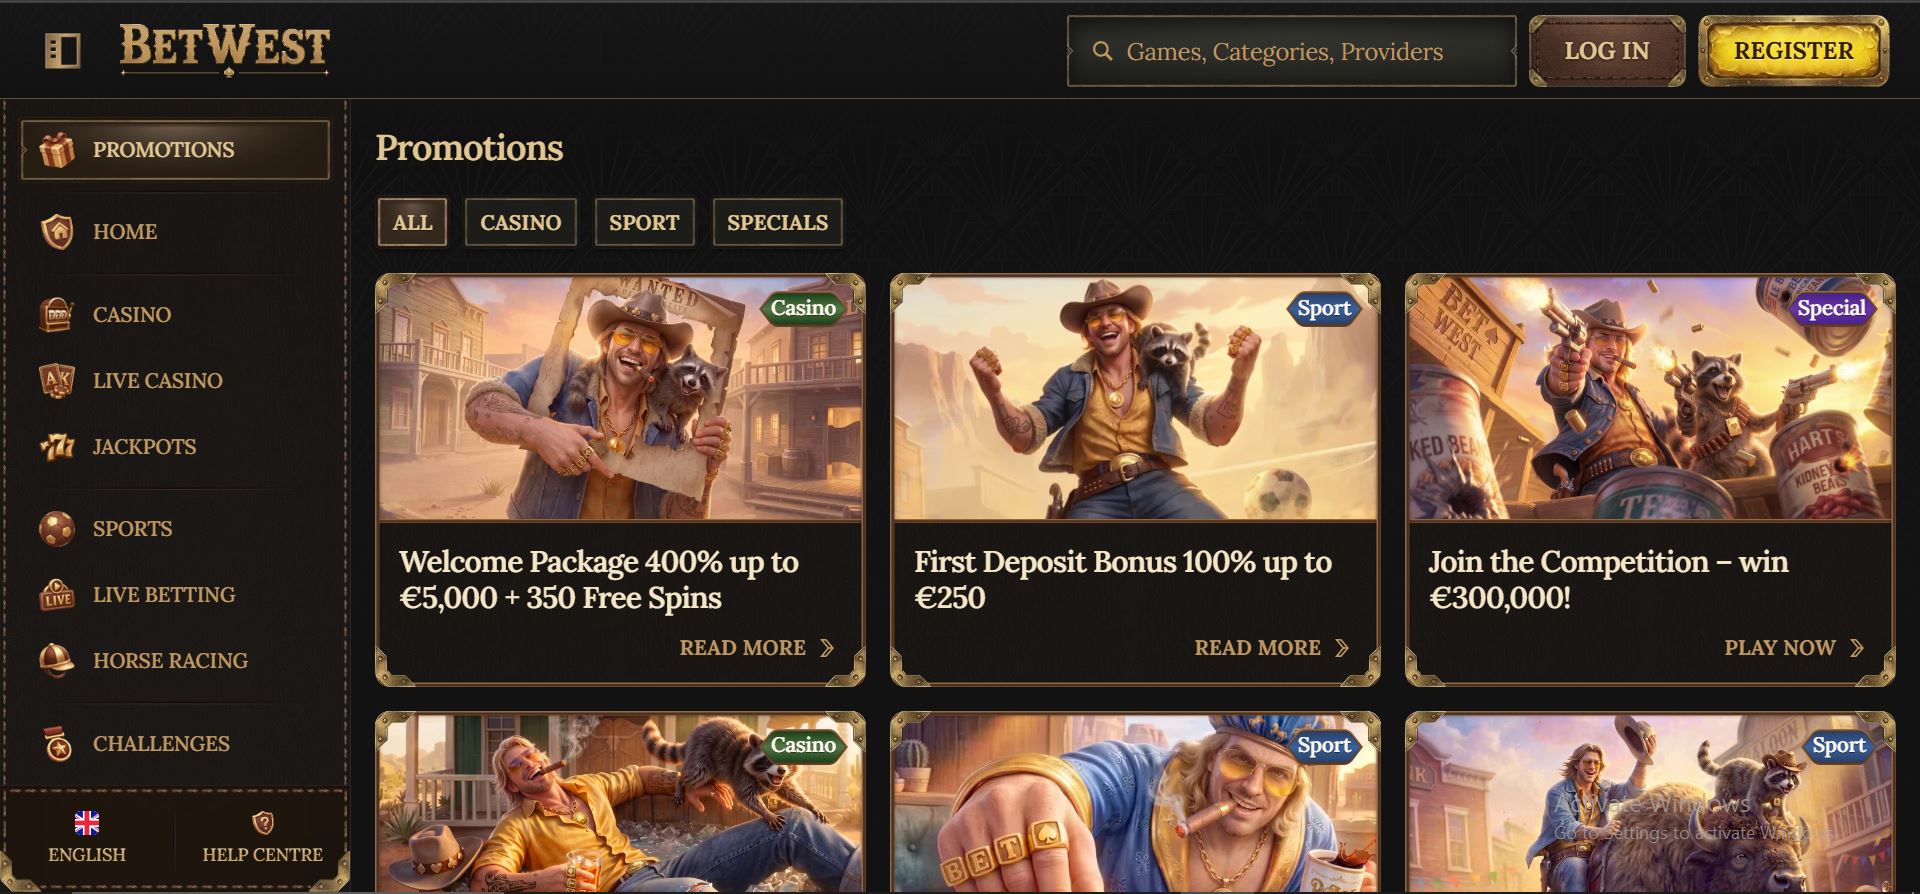Click the Log In button

pos(1607,51)
